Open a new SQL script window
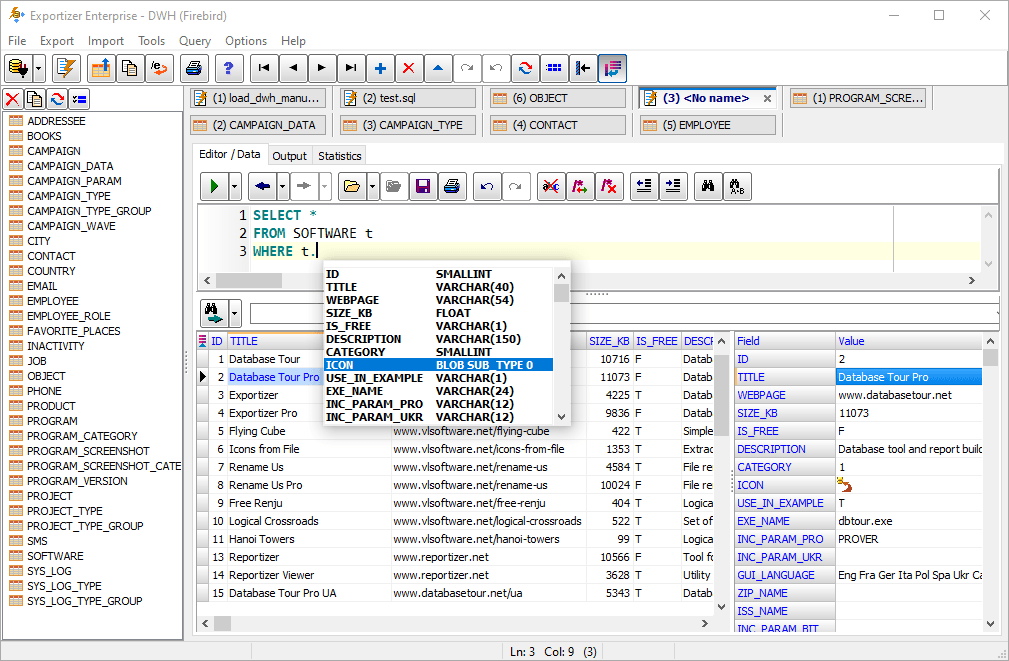The image size is (1009, 661). coord(66,68)
